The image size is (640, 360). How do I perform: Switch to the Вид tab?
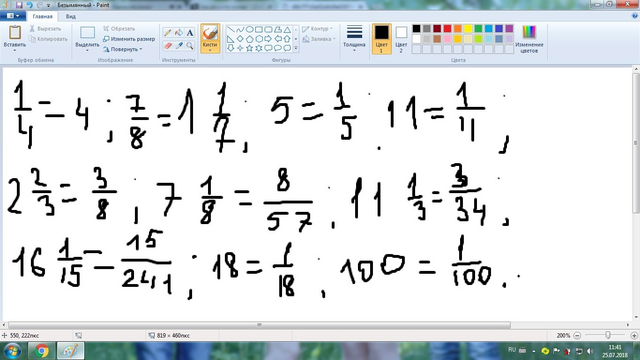[x=71, y=16]
